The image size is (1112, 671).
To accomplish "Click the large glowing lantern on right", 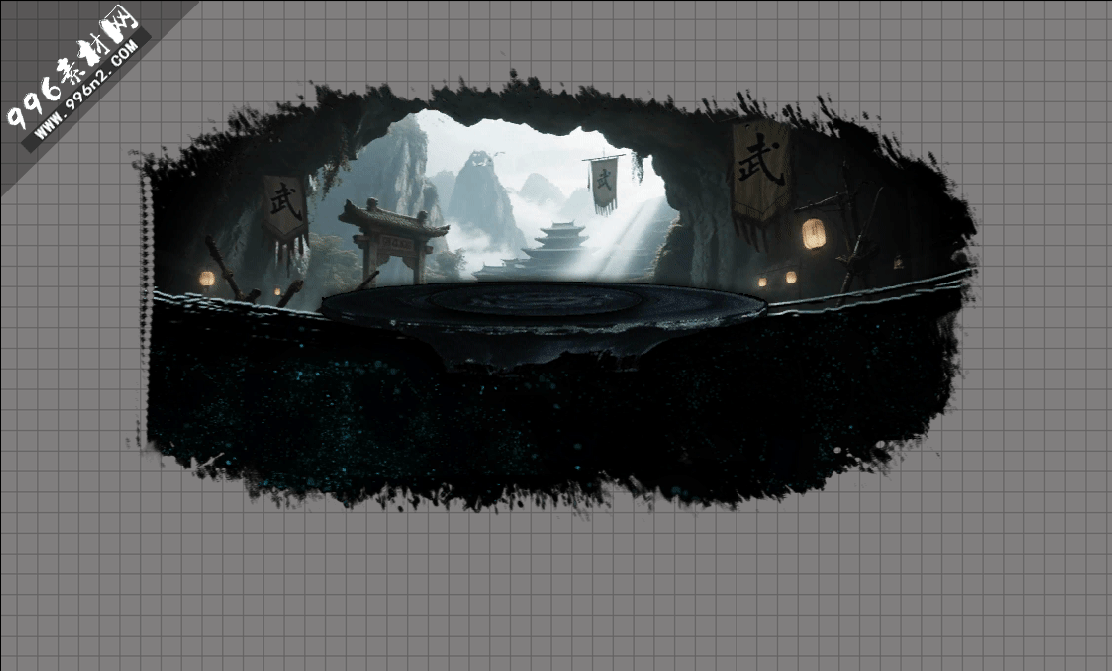I will (x=814, y=234).
